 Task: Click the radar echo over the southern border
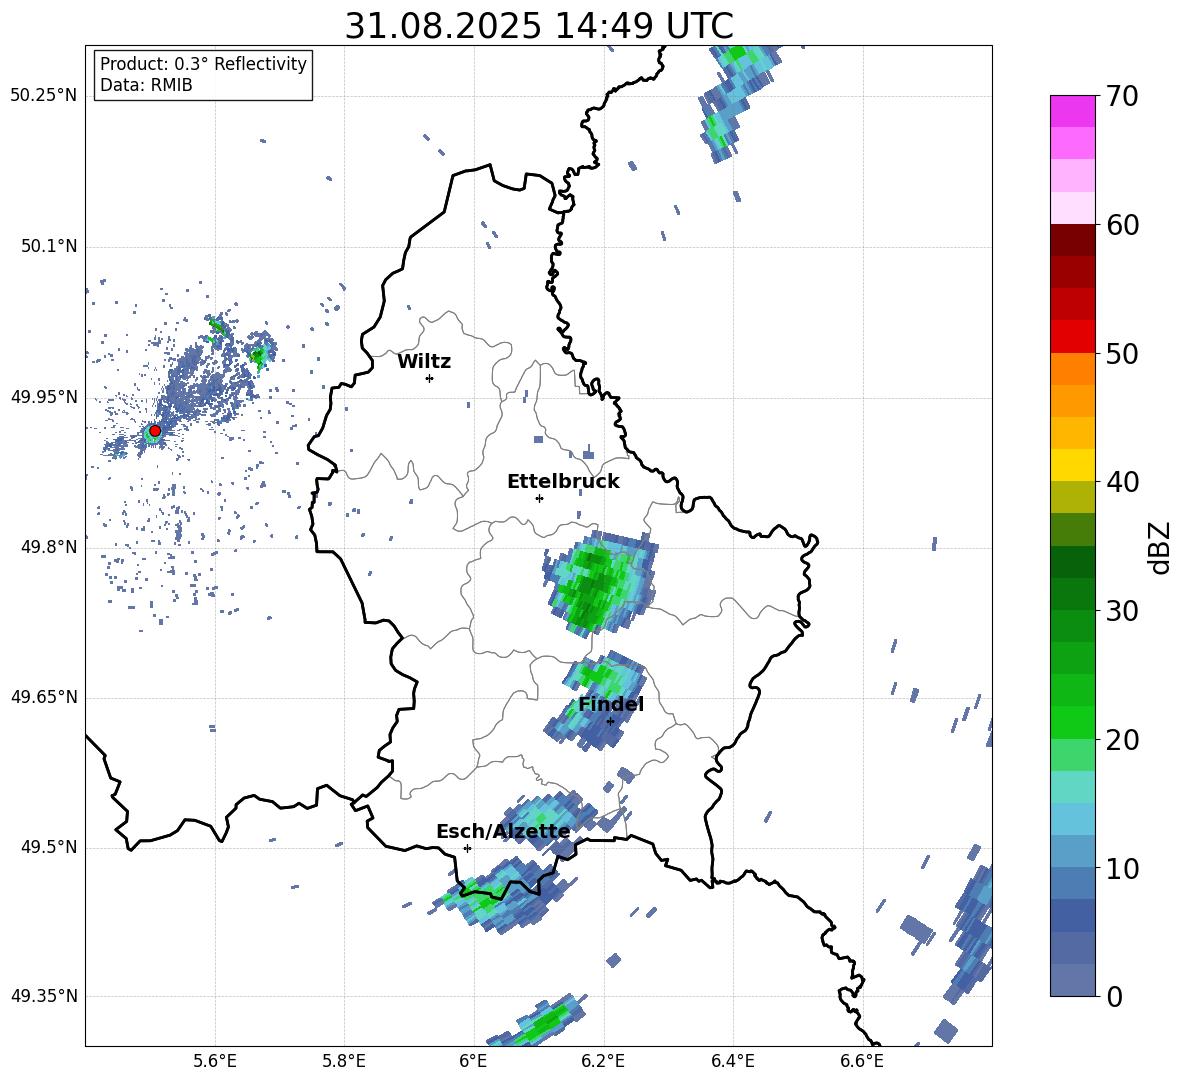point(502,895)
